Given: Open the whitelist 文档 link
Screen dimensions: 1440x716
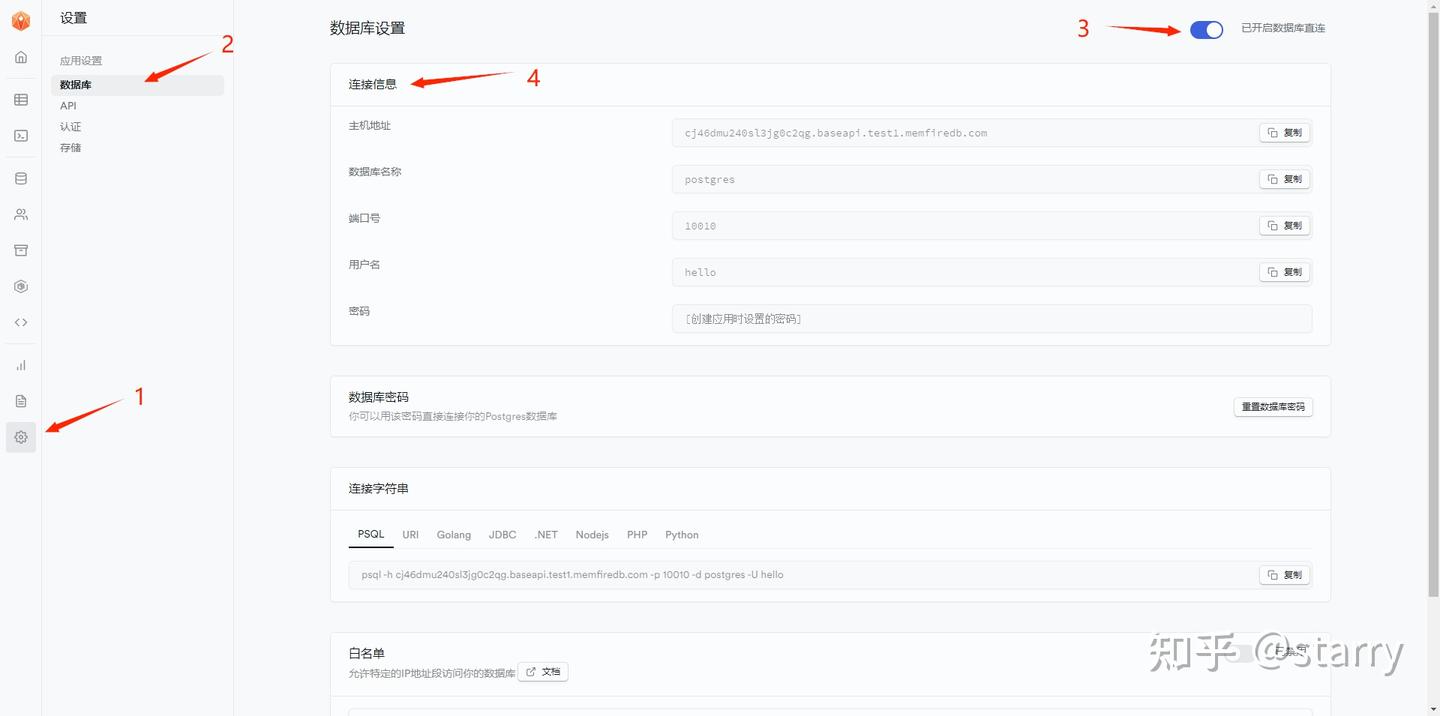Looking at the screenshot, I should (x=543, y=672).
